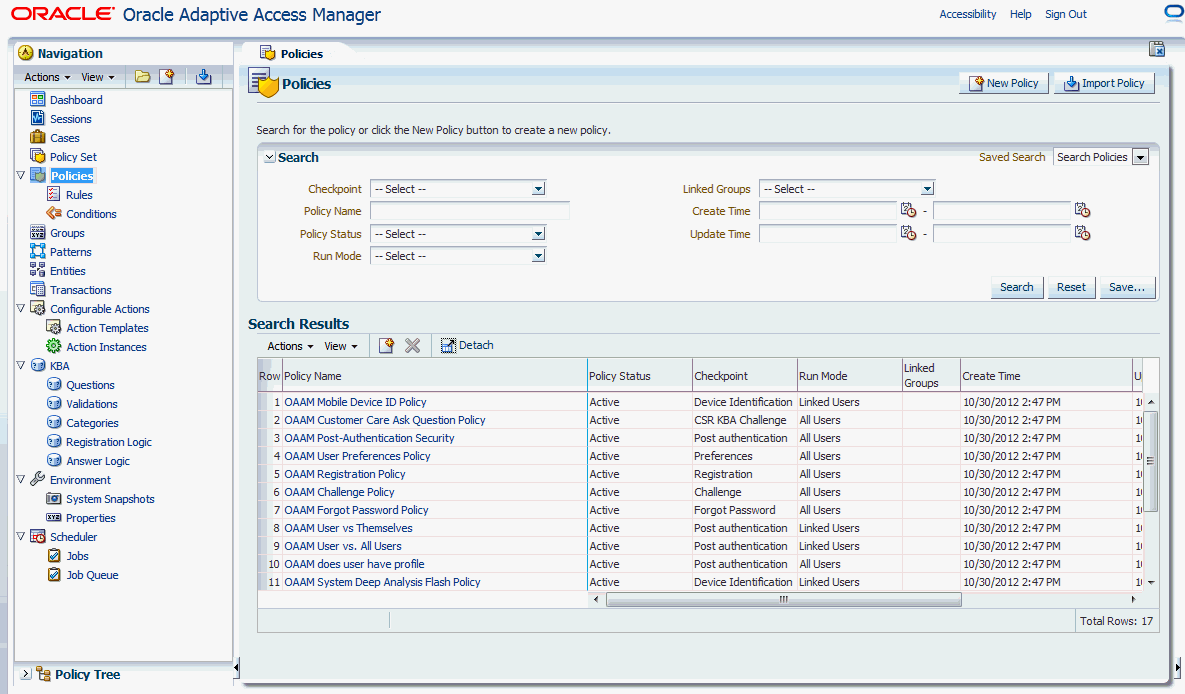Image resolution: width=1185 pixels, height=694 pixels.
Task: Open Jobs under Scheduler
Action: pyautogui.click(x=77, y=556)
